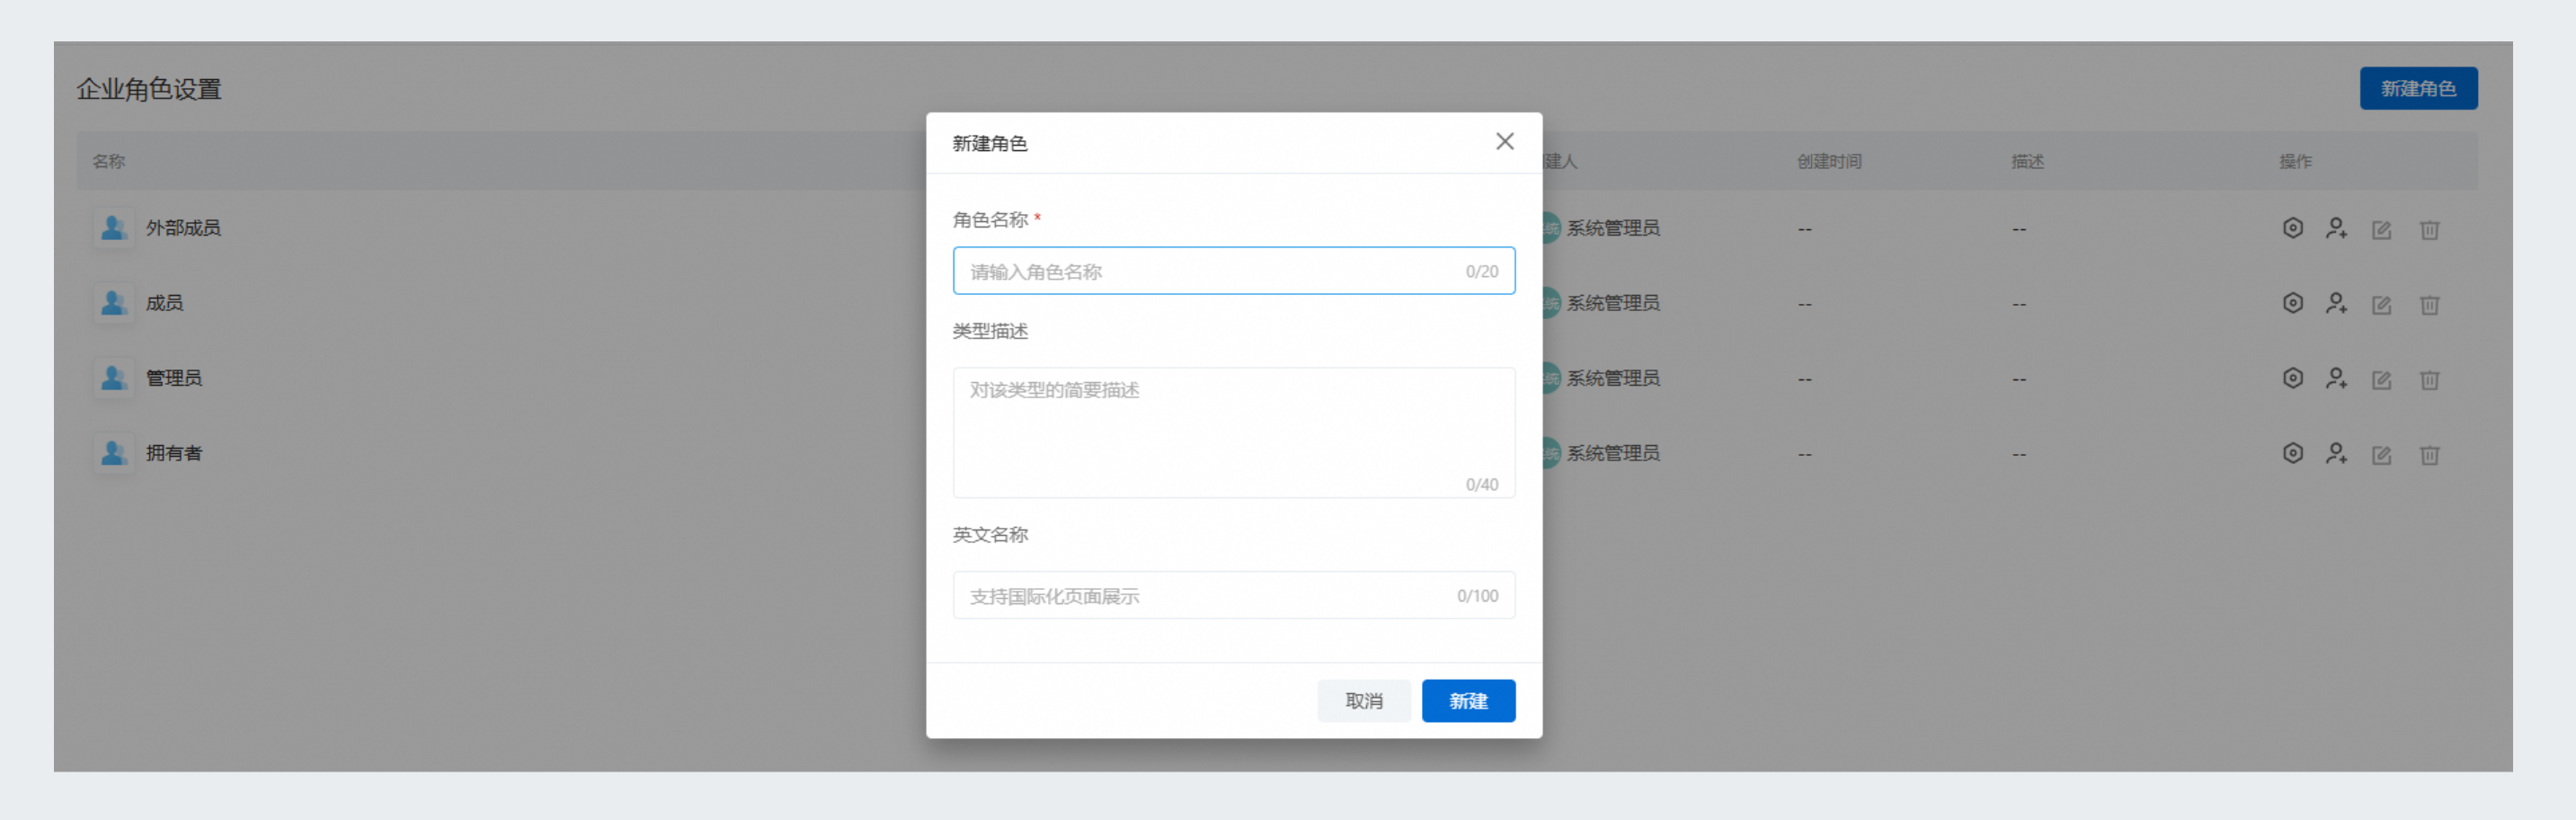This screenshot has width=2576, height=820.
Task: Add member icon in 拥有者 row
Action: (2336, 453)
